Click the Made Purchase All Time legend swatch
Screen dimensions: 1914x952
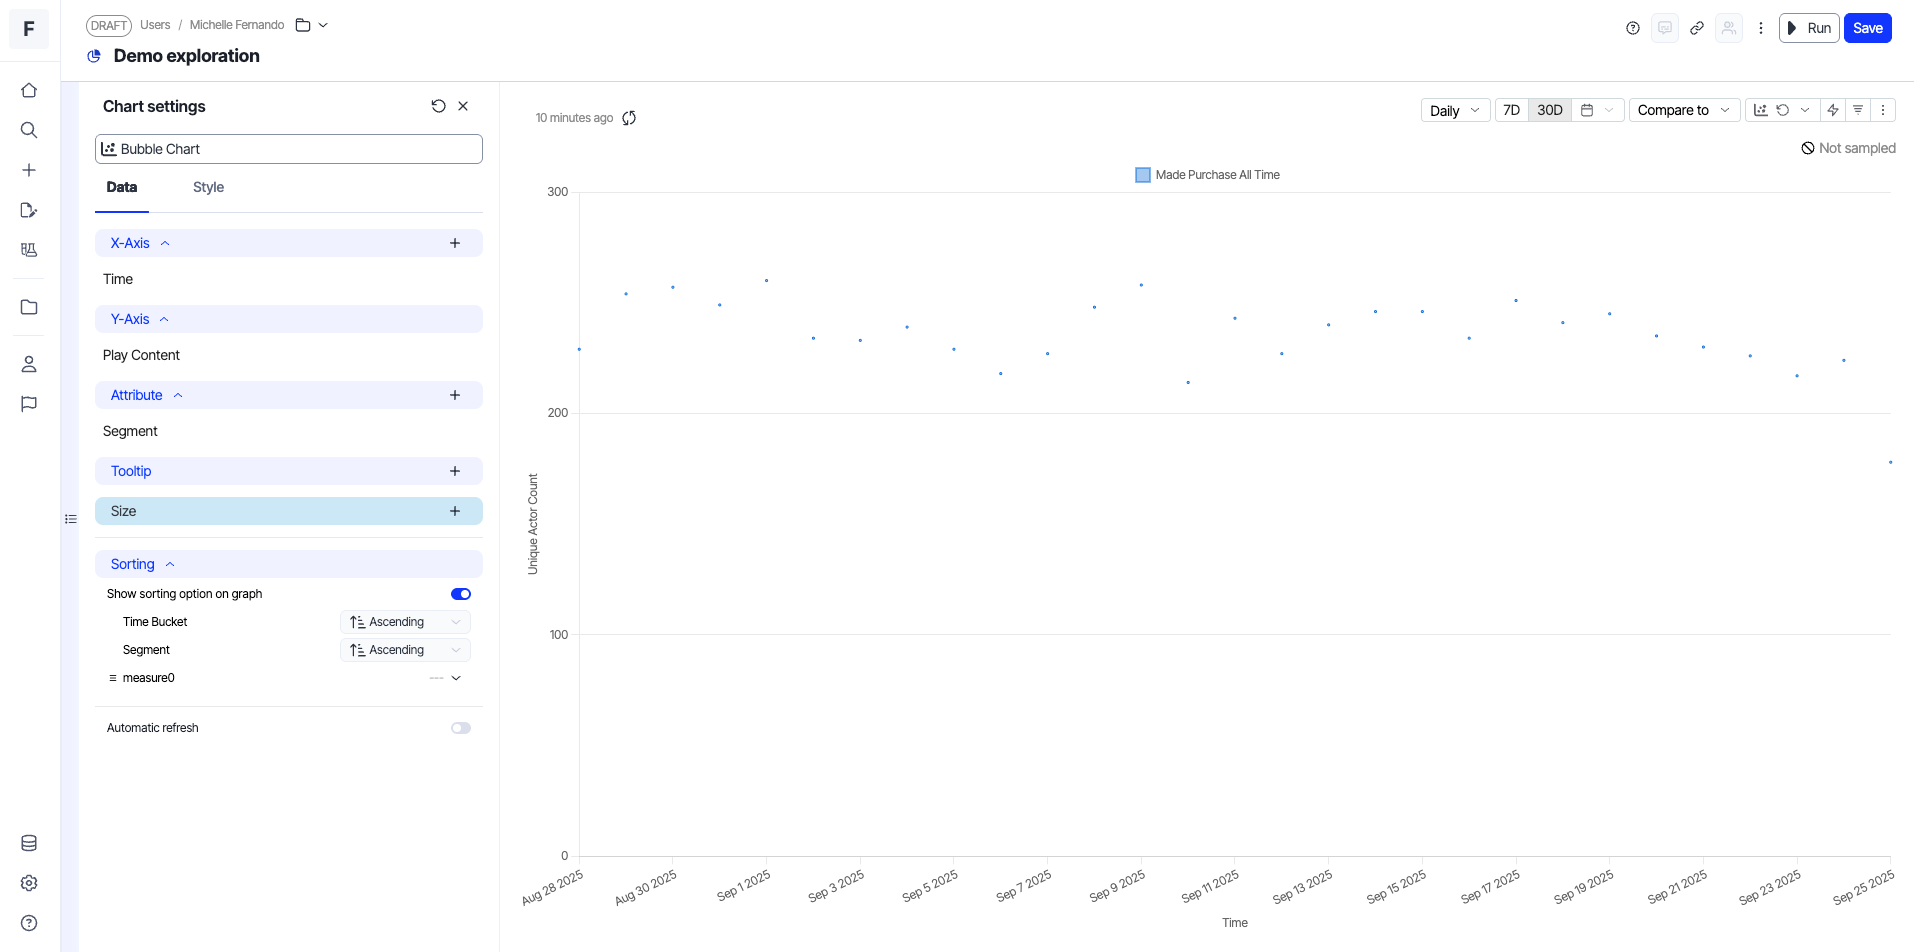tap(1143, 175)
